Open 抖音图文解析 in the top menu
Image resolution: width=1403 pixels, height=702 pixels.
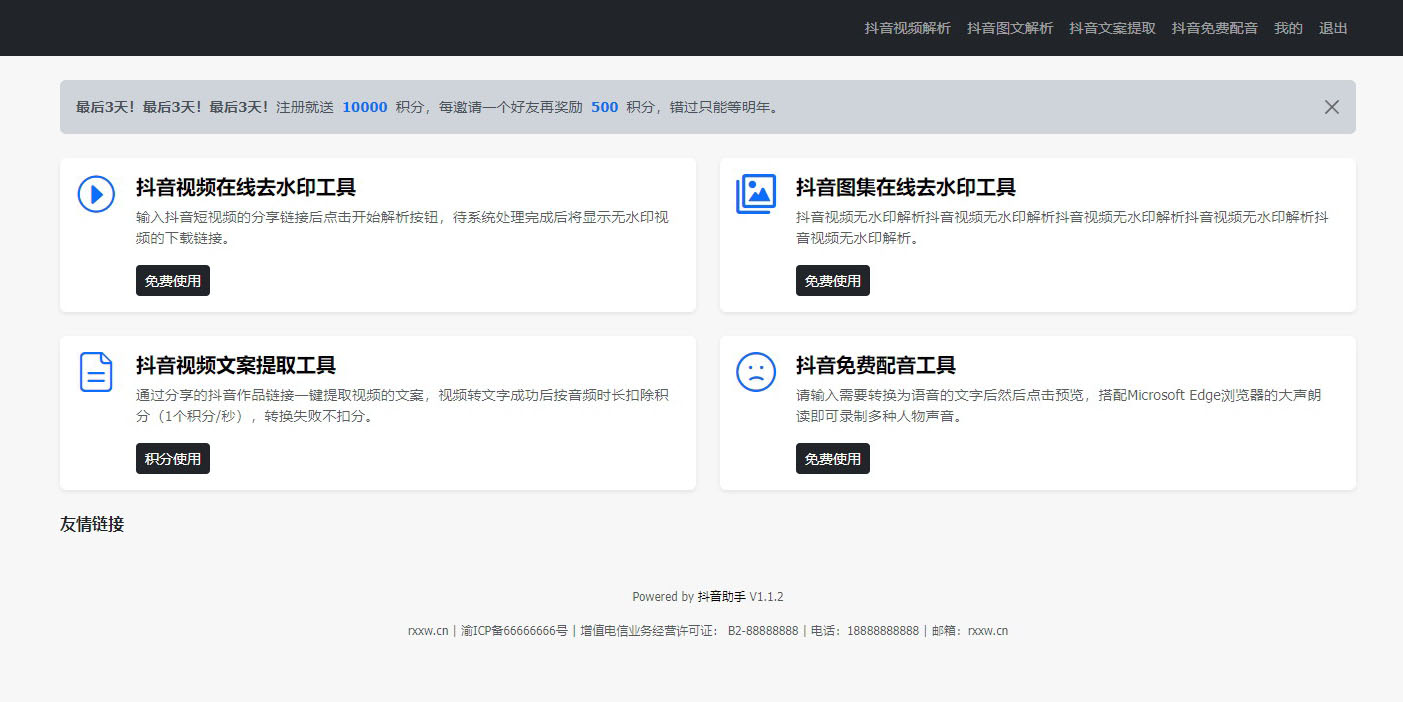[x=1010, y=28]
